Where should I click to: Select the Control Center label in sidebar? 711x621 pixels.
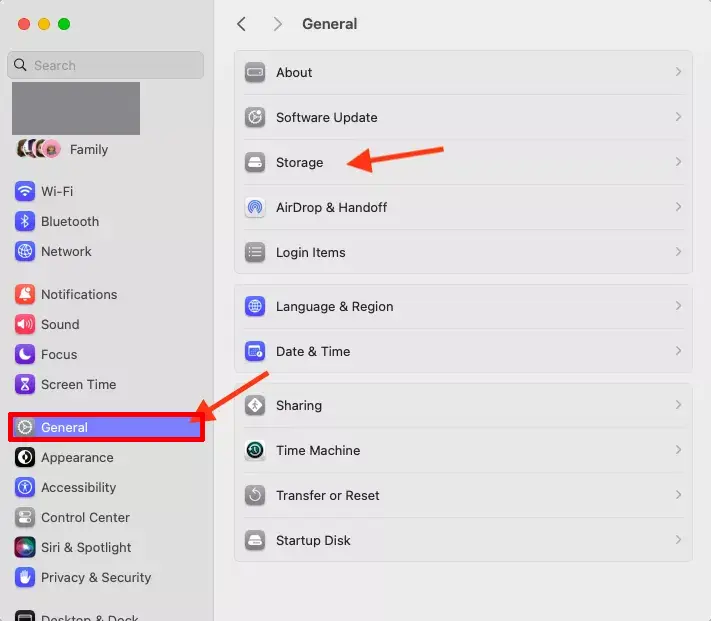[x=85, y=517]
